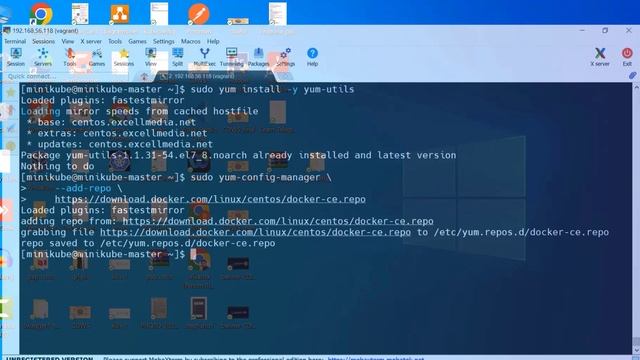Open the Settings menu

tap(164, 41)
